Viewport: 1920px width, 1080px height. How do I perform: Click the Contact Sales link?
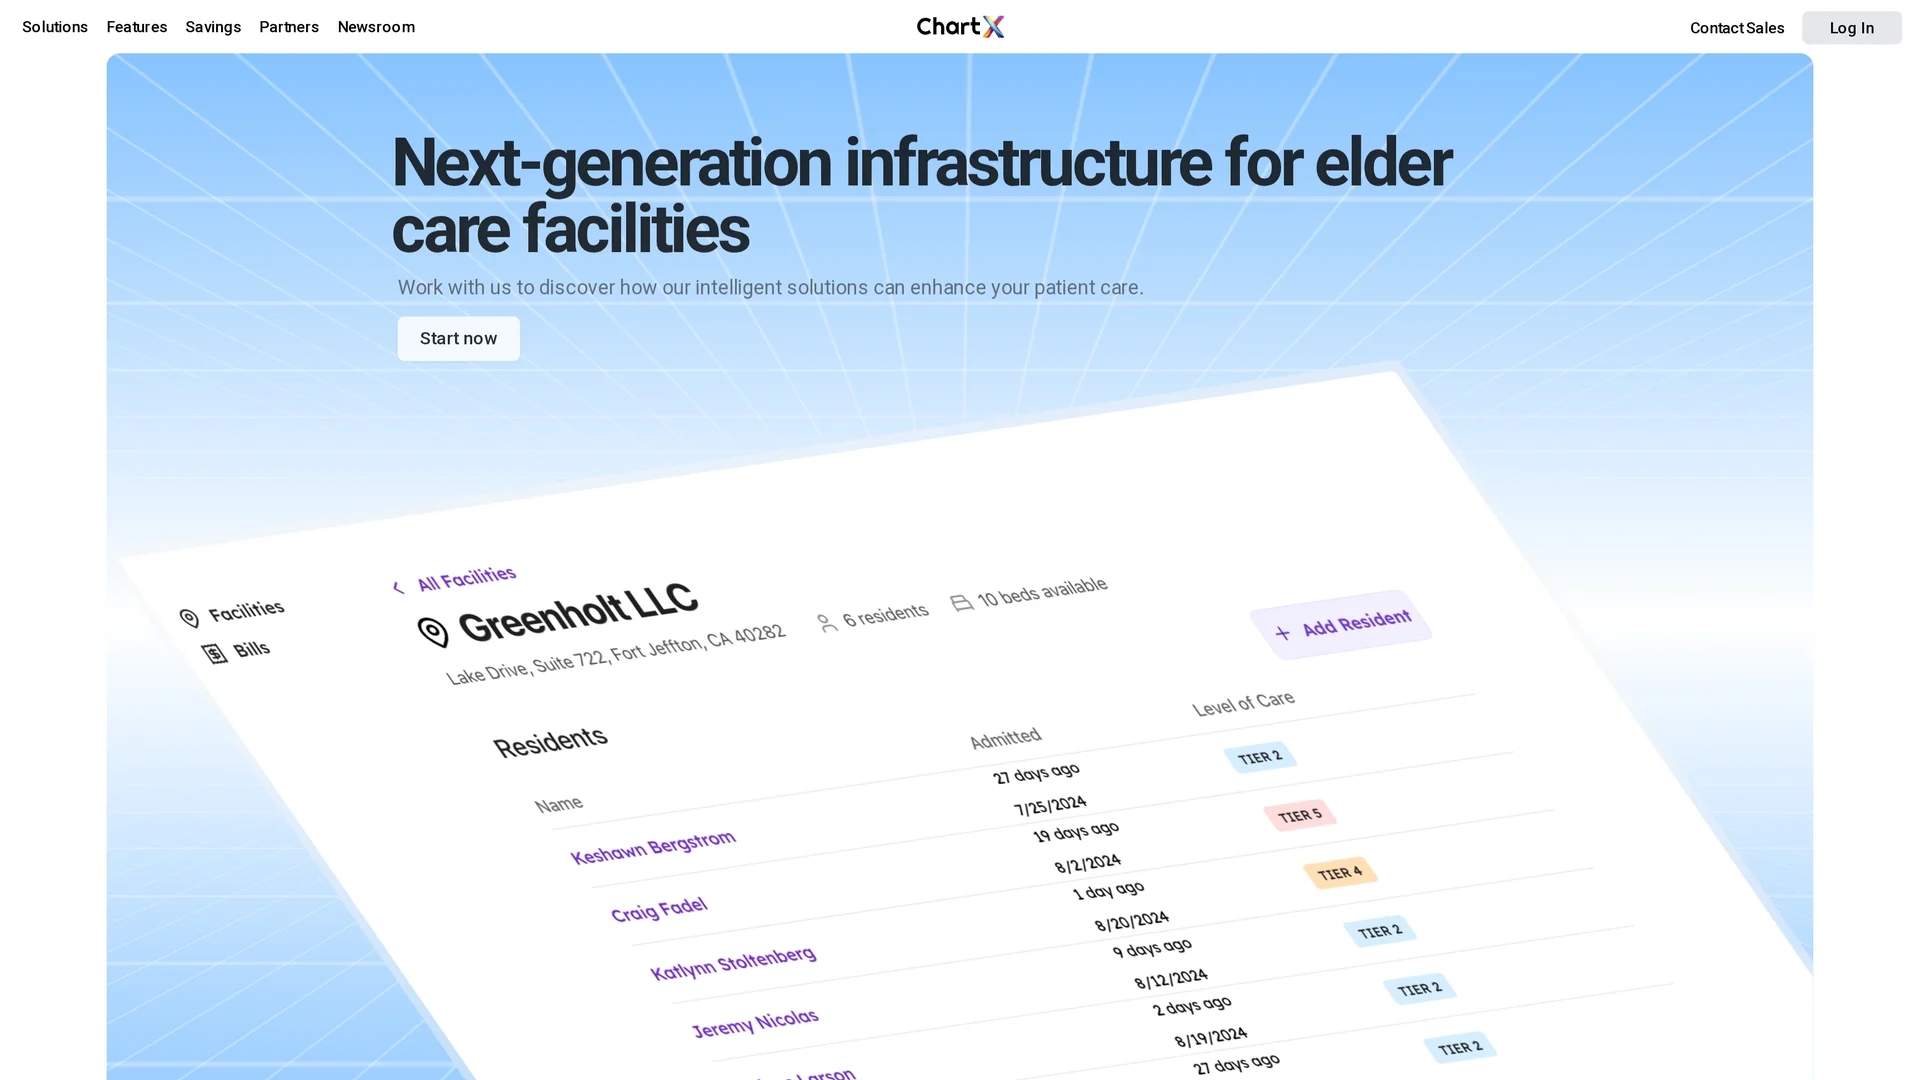click(x=1737, y=28)
